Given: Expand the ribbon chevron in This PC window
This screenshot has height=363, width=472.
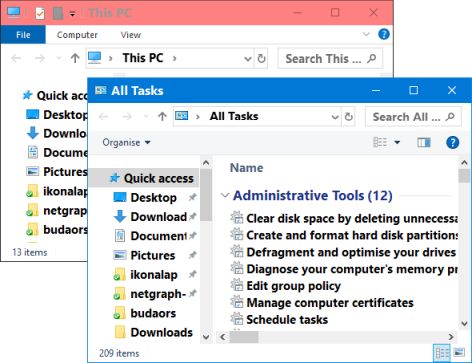Looking at the screenshot, I should coord(366,34).
